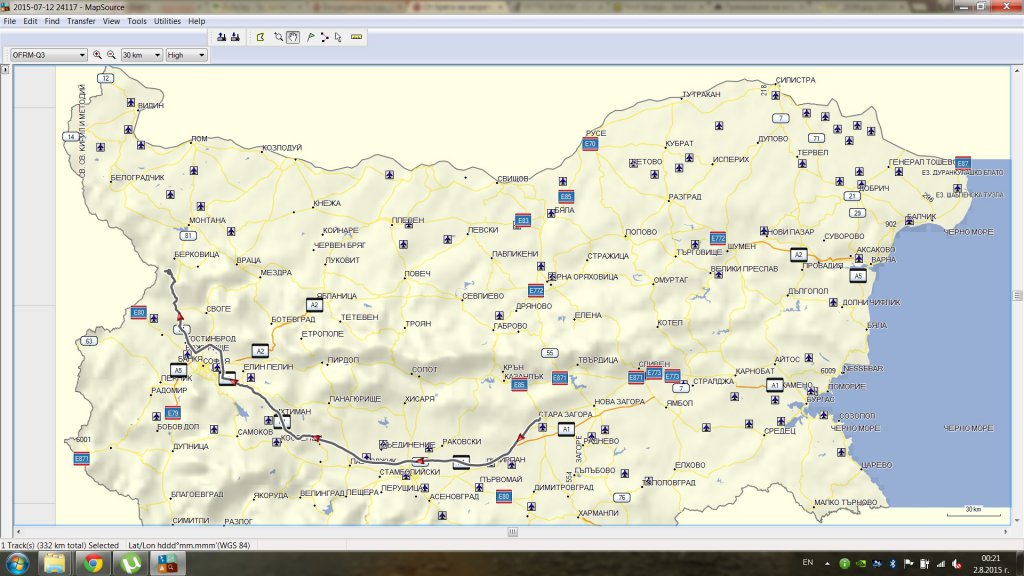The width and height of the screenshot is (1024, 576).
Task: Select the arrow Selection tool
Action: click(x=339, y=37)
